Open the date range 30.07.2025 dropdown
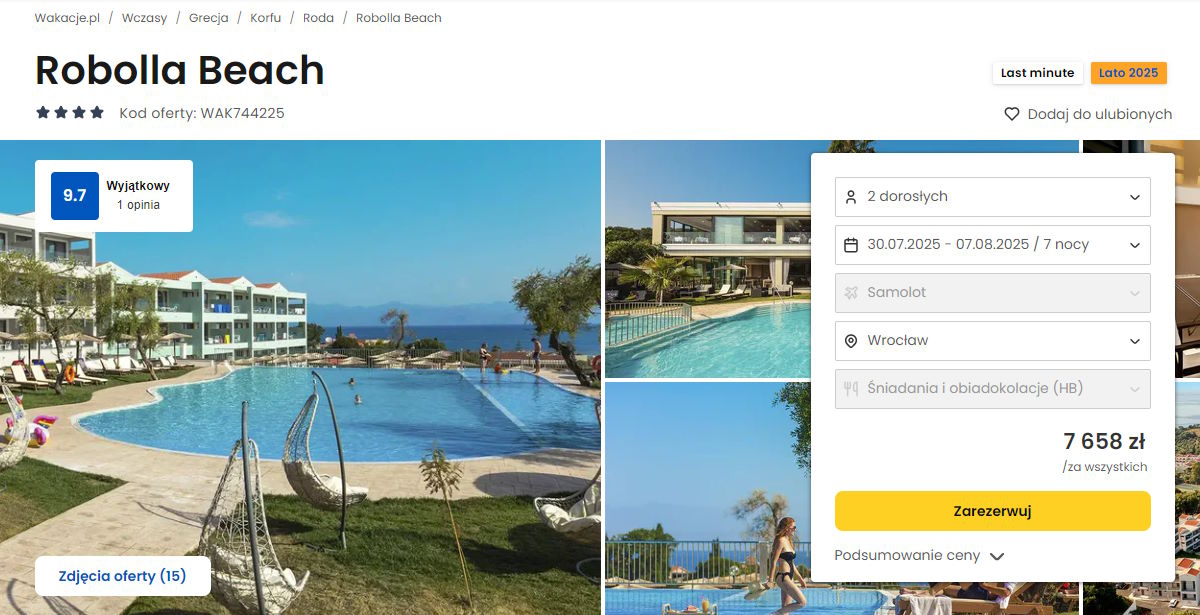 pyautogui.click(x=993, y=245)
